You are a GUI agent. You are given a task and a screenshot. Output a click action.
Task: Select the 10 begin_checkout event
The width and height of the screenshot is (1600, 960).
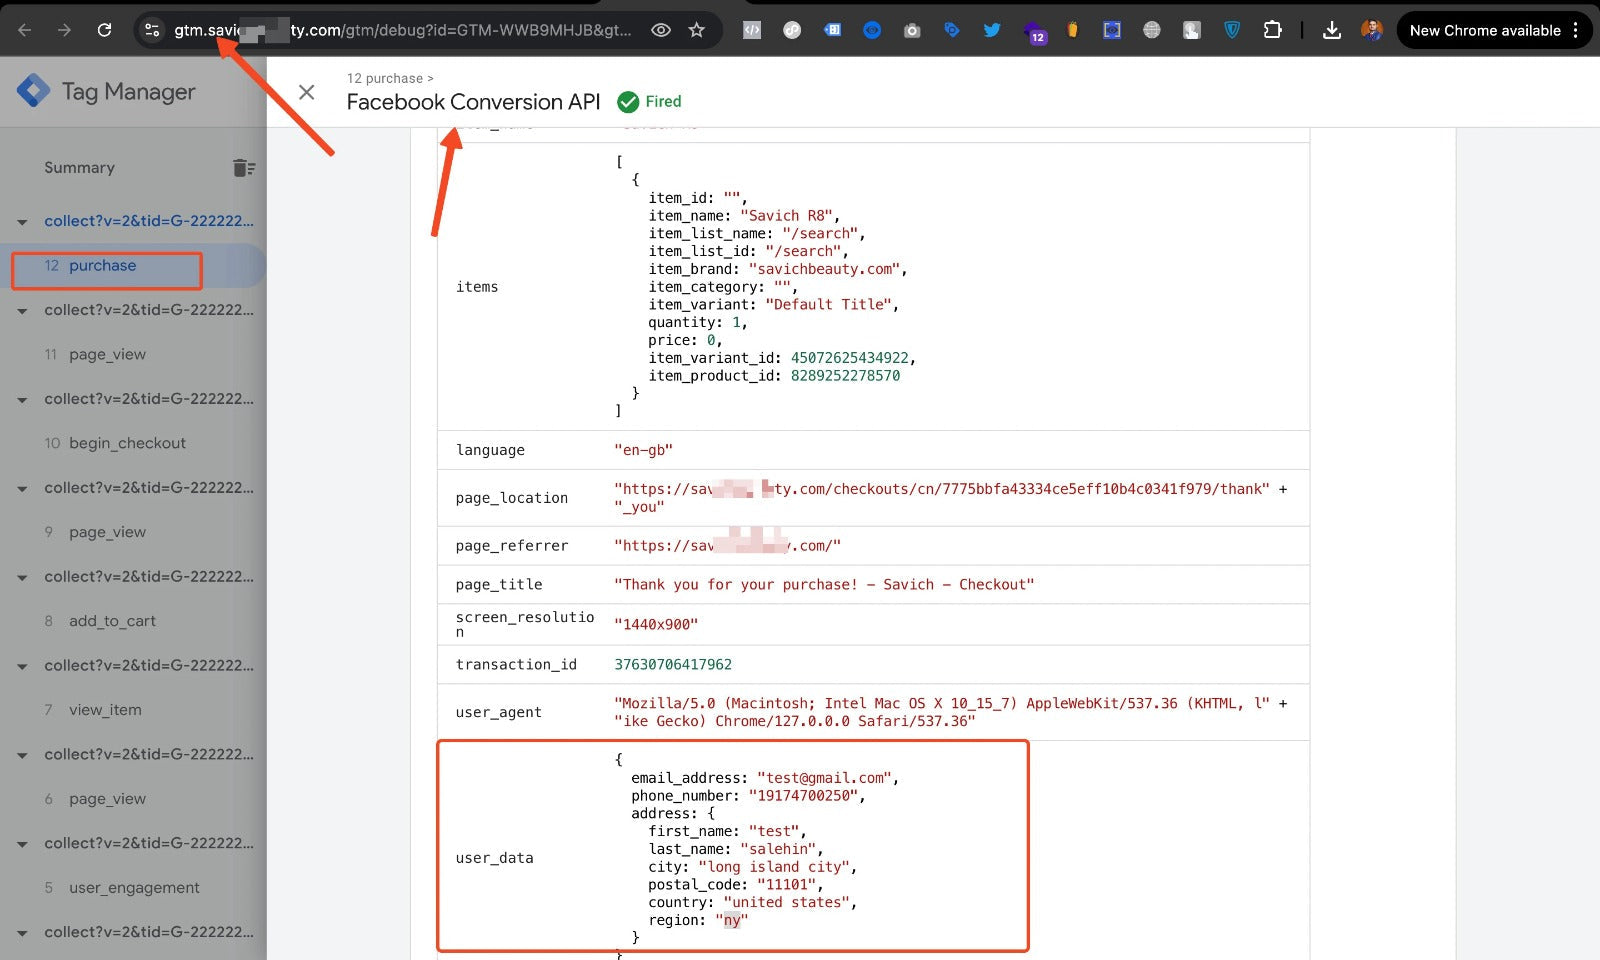coord(127,443)
